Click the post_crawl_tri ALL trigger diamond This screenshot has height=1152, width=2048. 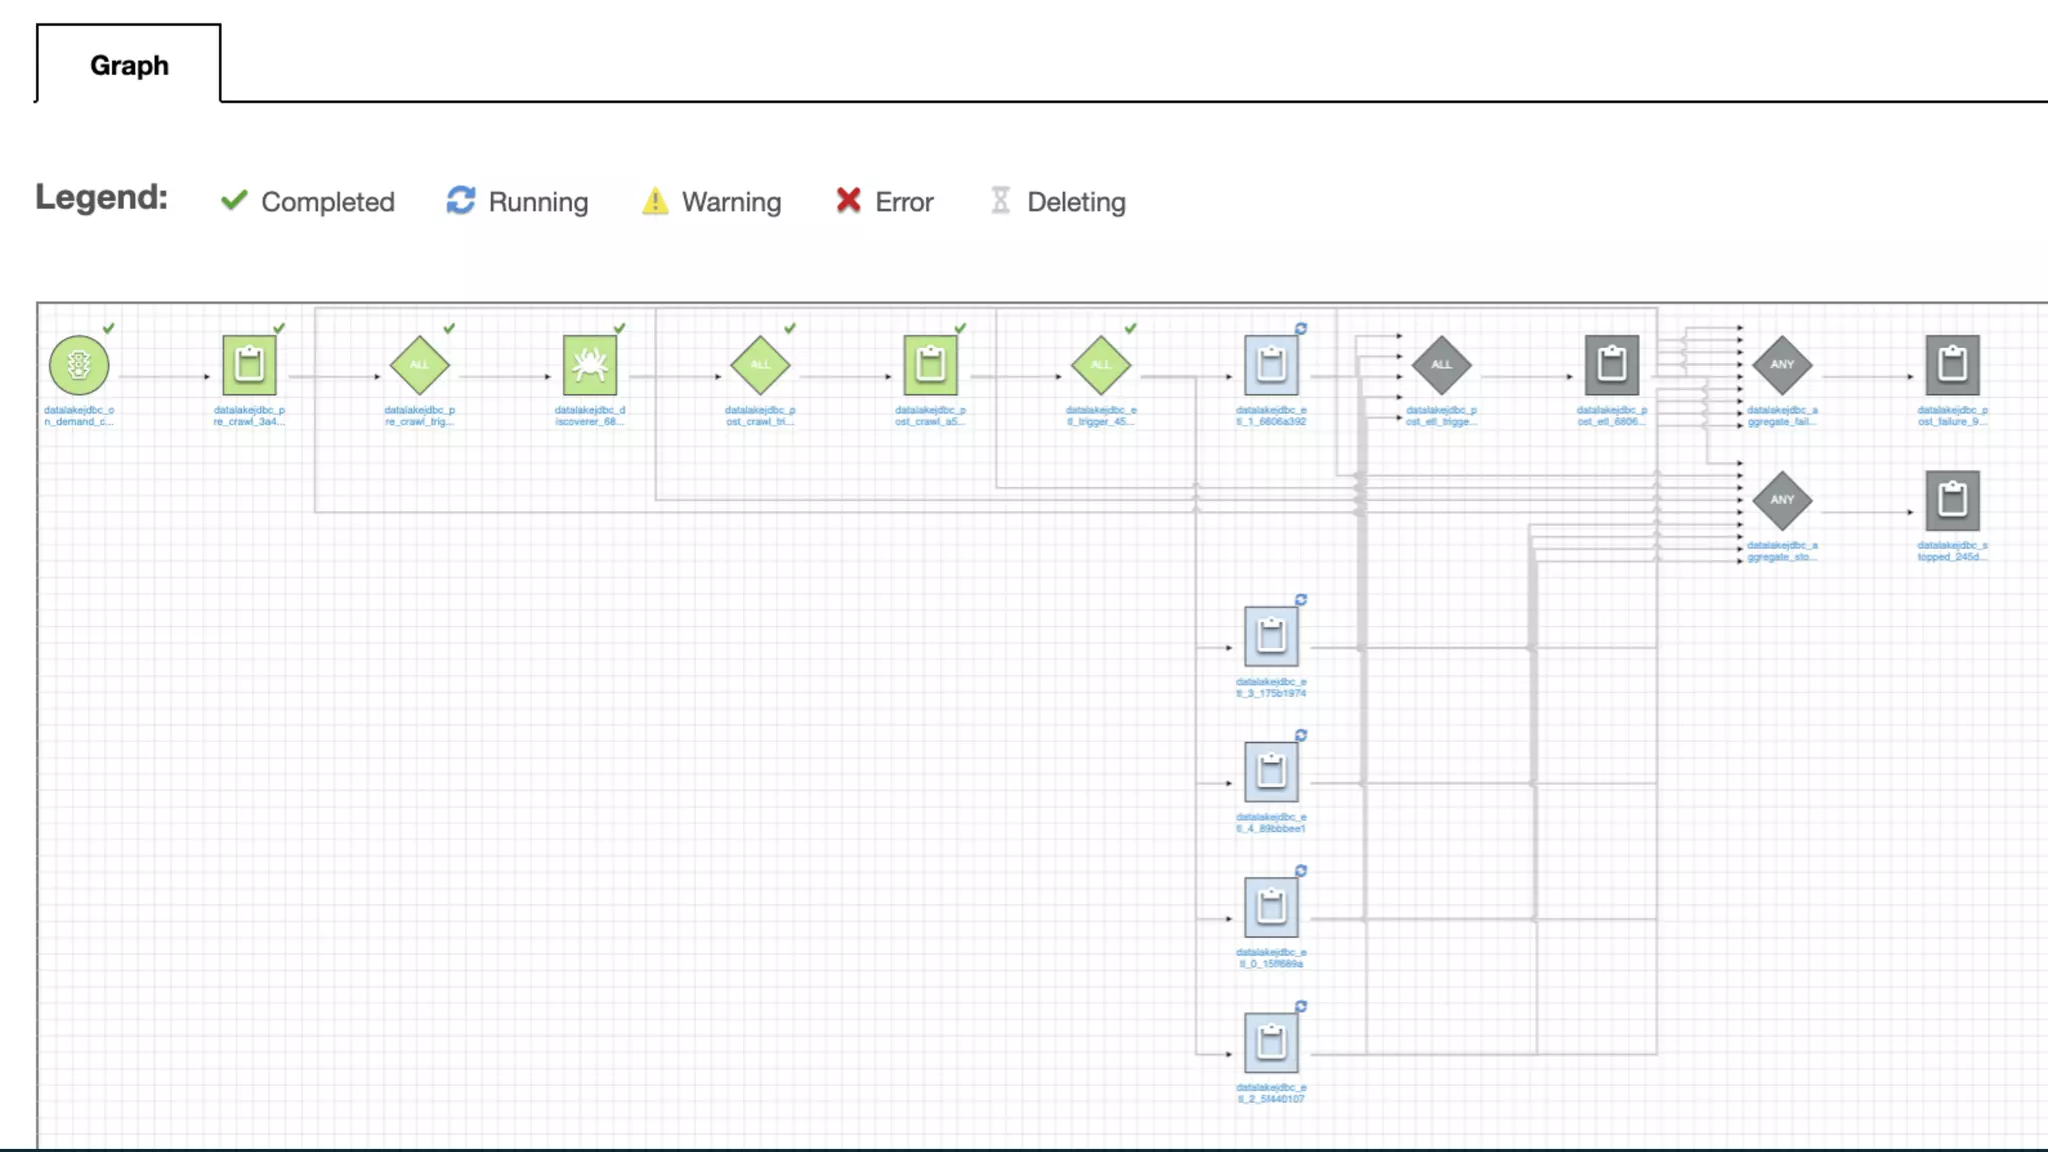[760, 365]
